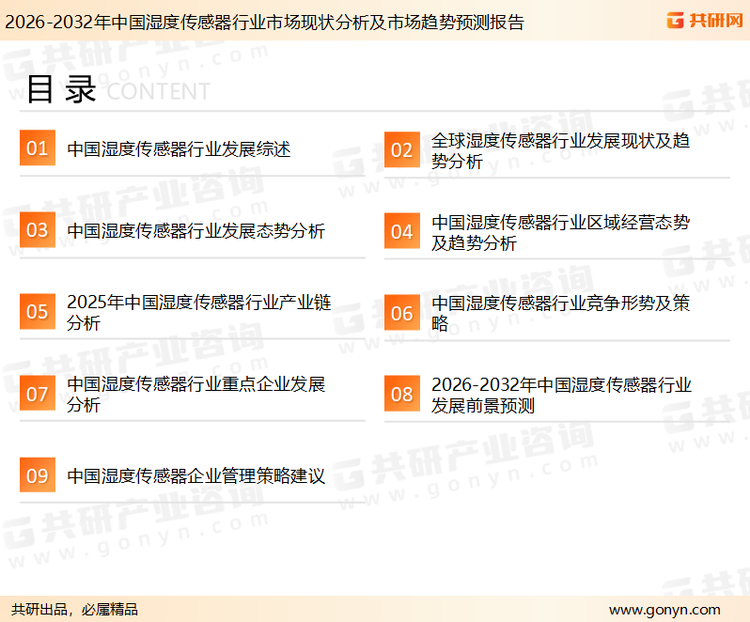This screenshot has width=750, height=622.
Task: Click the 目录 heading
Action: [x=61, y=89]
